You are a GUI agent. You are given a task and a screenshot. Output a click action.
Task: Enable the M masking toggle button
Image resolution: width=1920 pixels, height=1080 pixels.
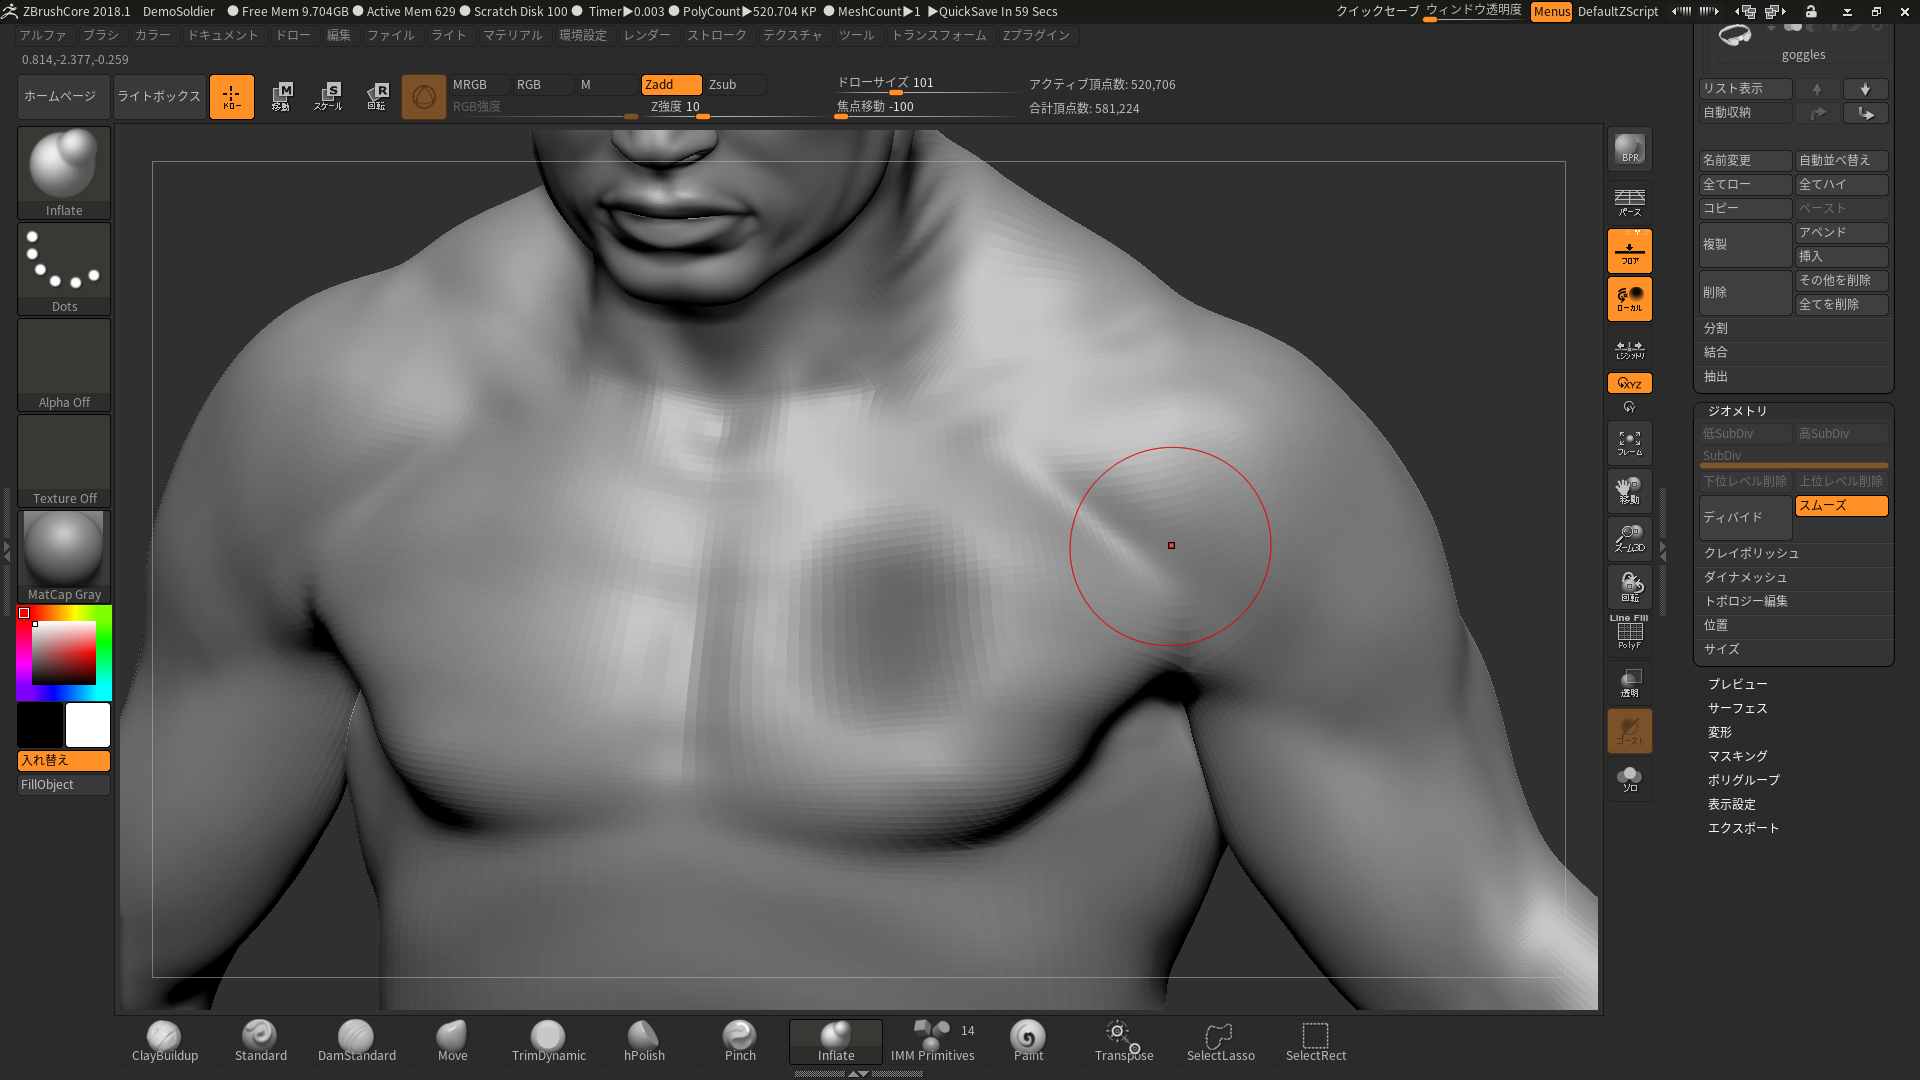[x=585, y=84]
